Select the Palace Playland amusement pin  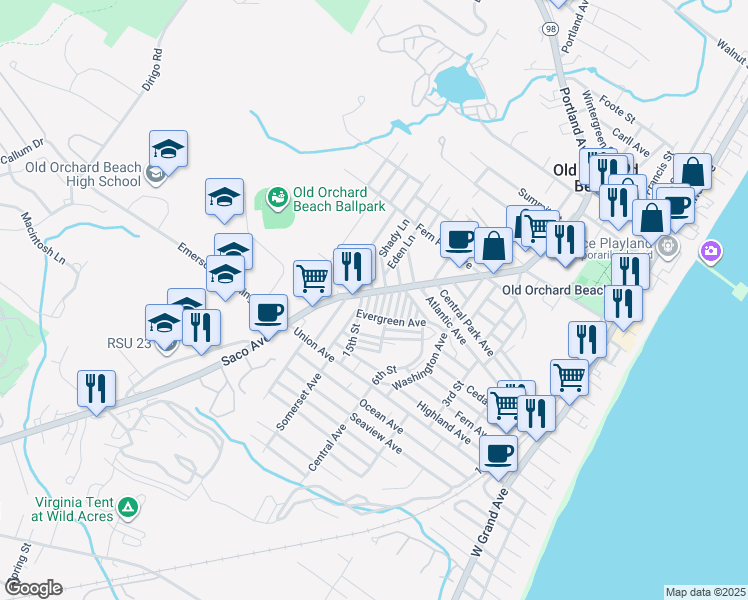coord(667,247)
